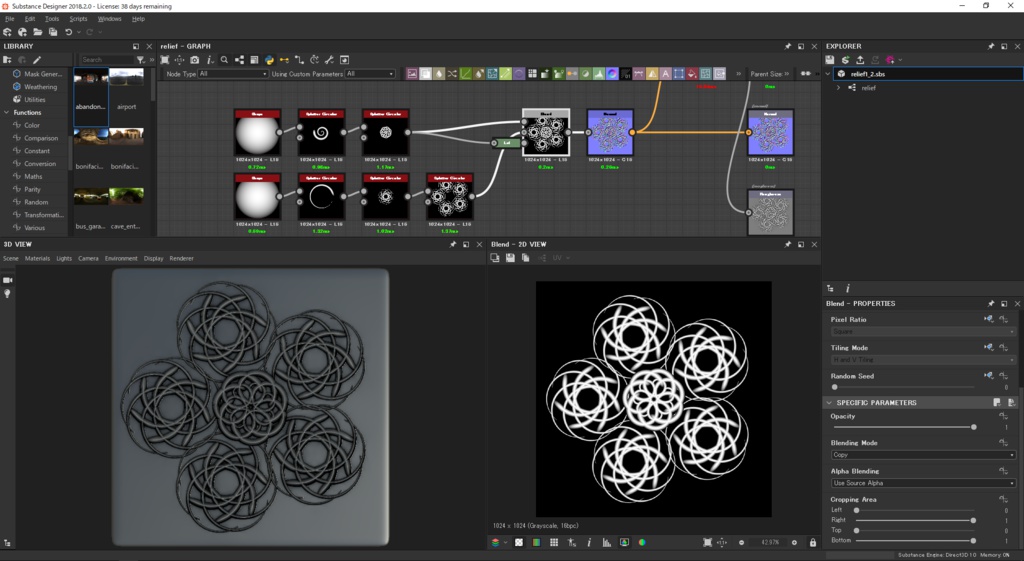1024x561 pixels.
Task: Click the save icon in 2D view toolbar
Action: click(x=510, y=258)
